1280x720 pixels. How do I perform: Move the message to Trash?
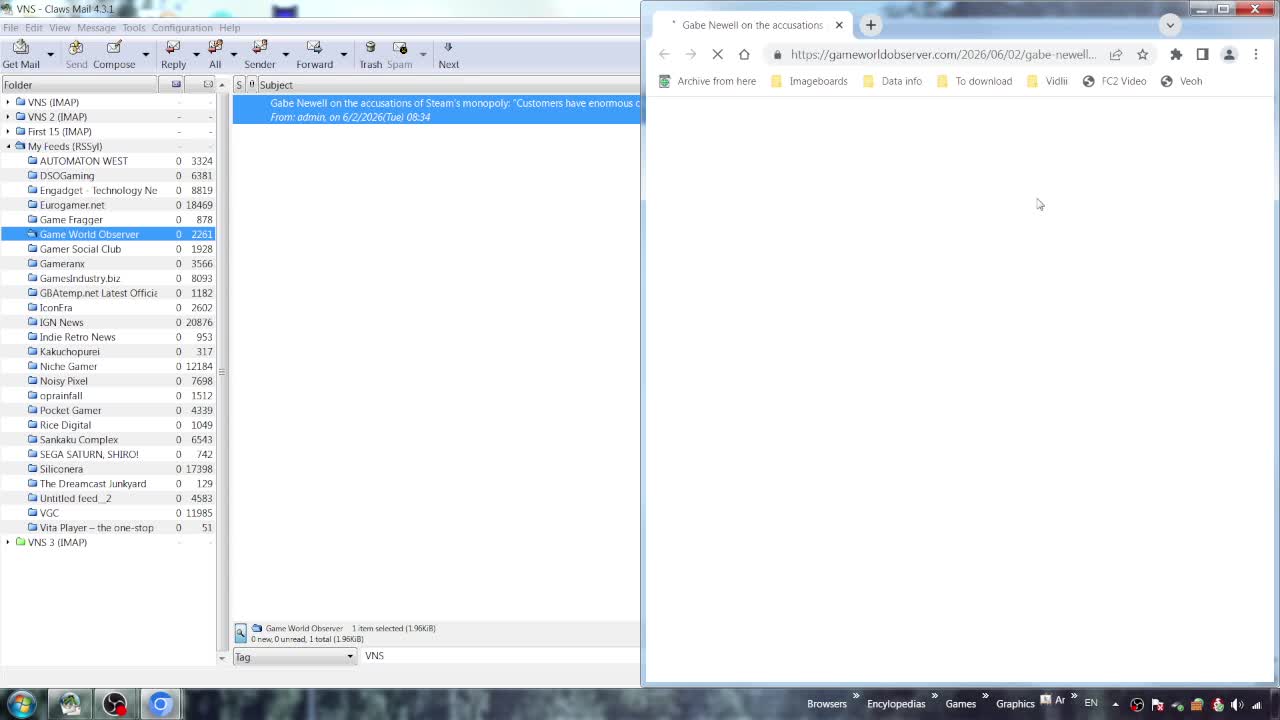pyautogui.click(x=370, y=54)
